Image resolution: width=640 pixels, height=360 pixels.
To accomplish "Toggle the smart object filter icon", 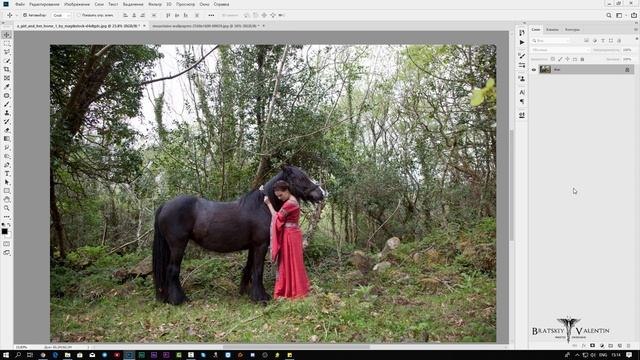I will 619,40.
